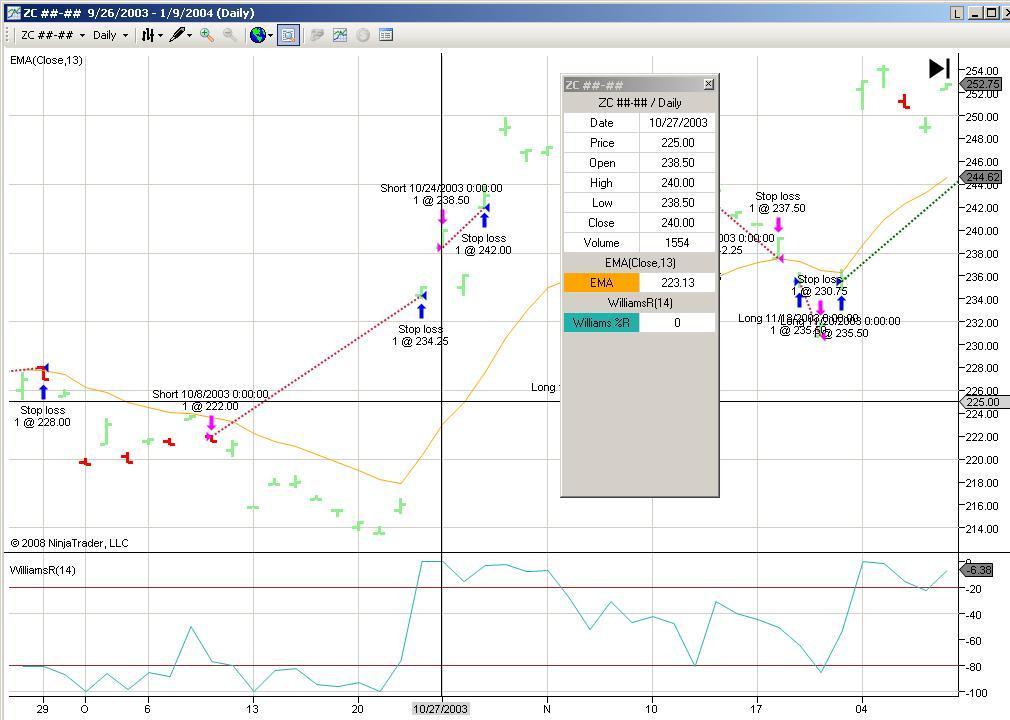Click the © 2008 NinjaTrader, LLC text

coord(70,543)
